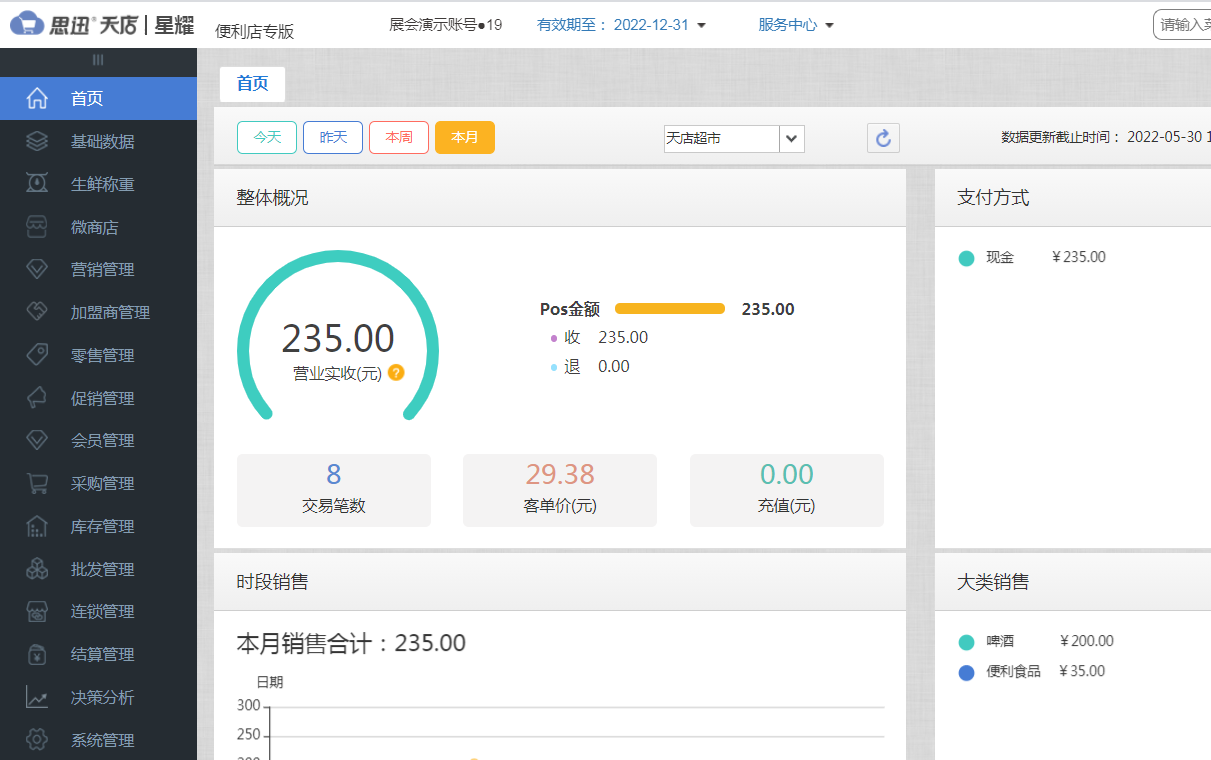Viewport: 1211px width, 760px height.
Task: Click the 展会演示账号 account text
Action: pos(446,25)
